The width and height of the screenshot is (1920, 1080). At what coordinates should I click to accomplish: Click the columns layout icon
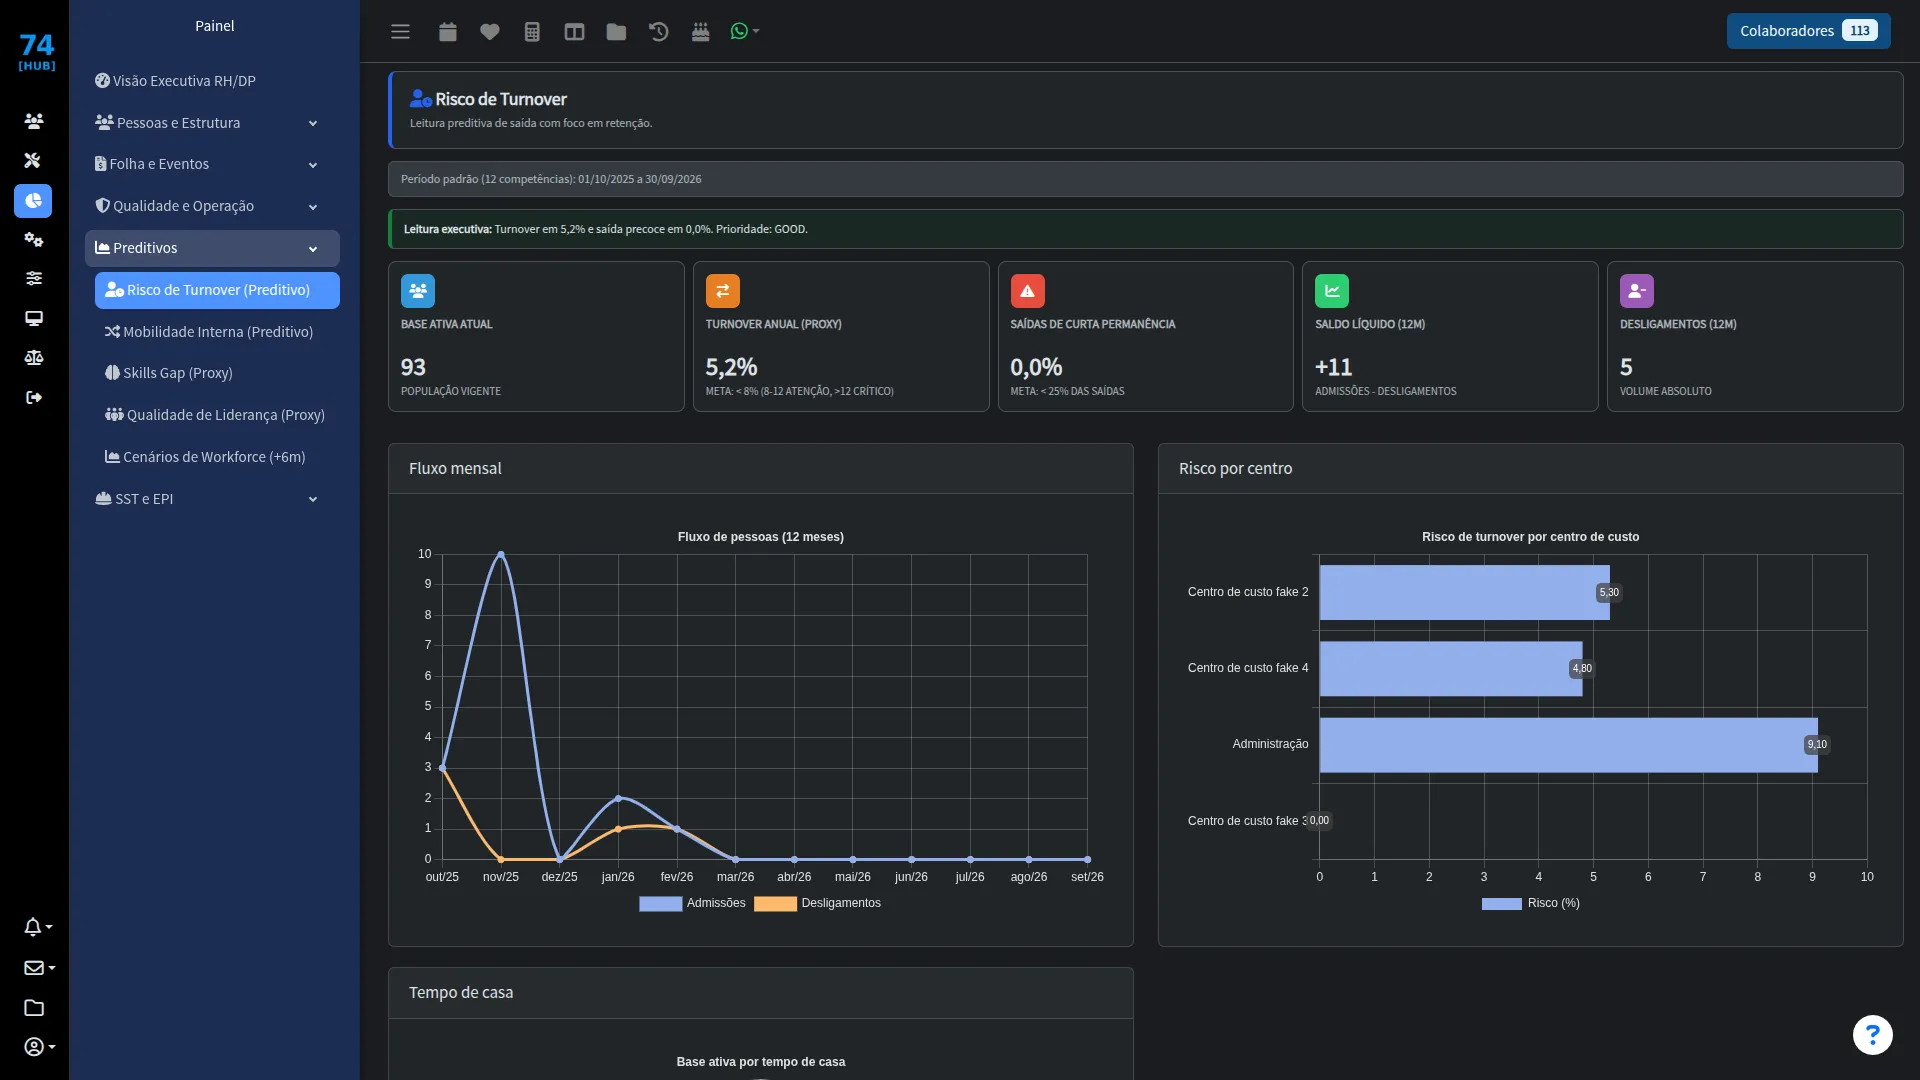(x=574, y=32)
